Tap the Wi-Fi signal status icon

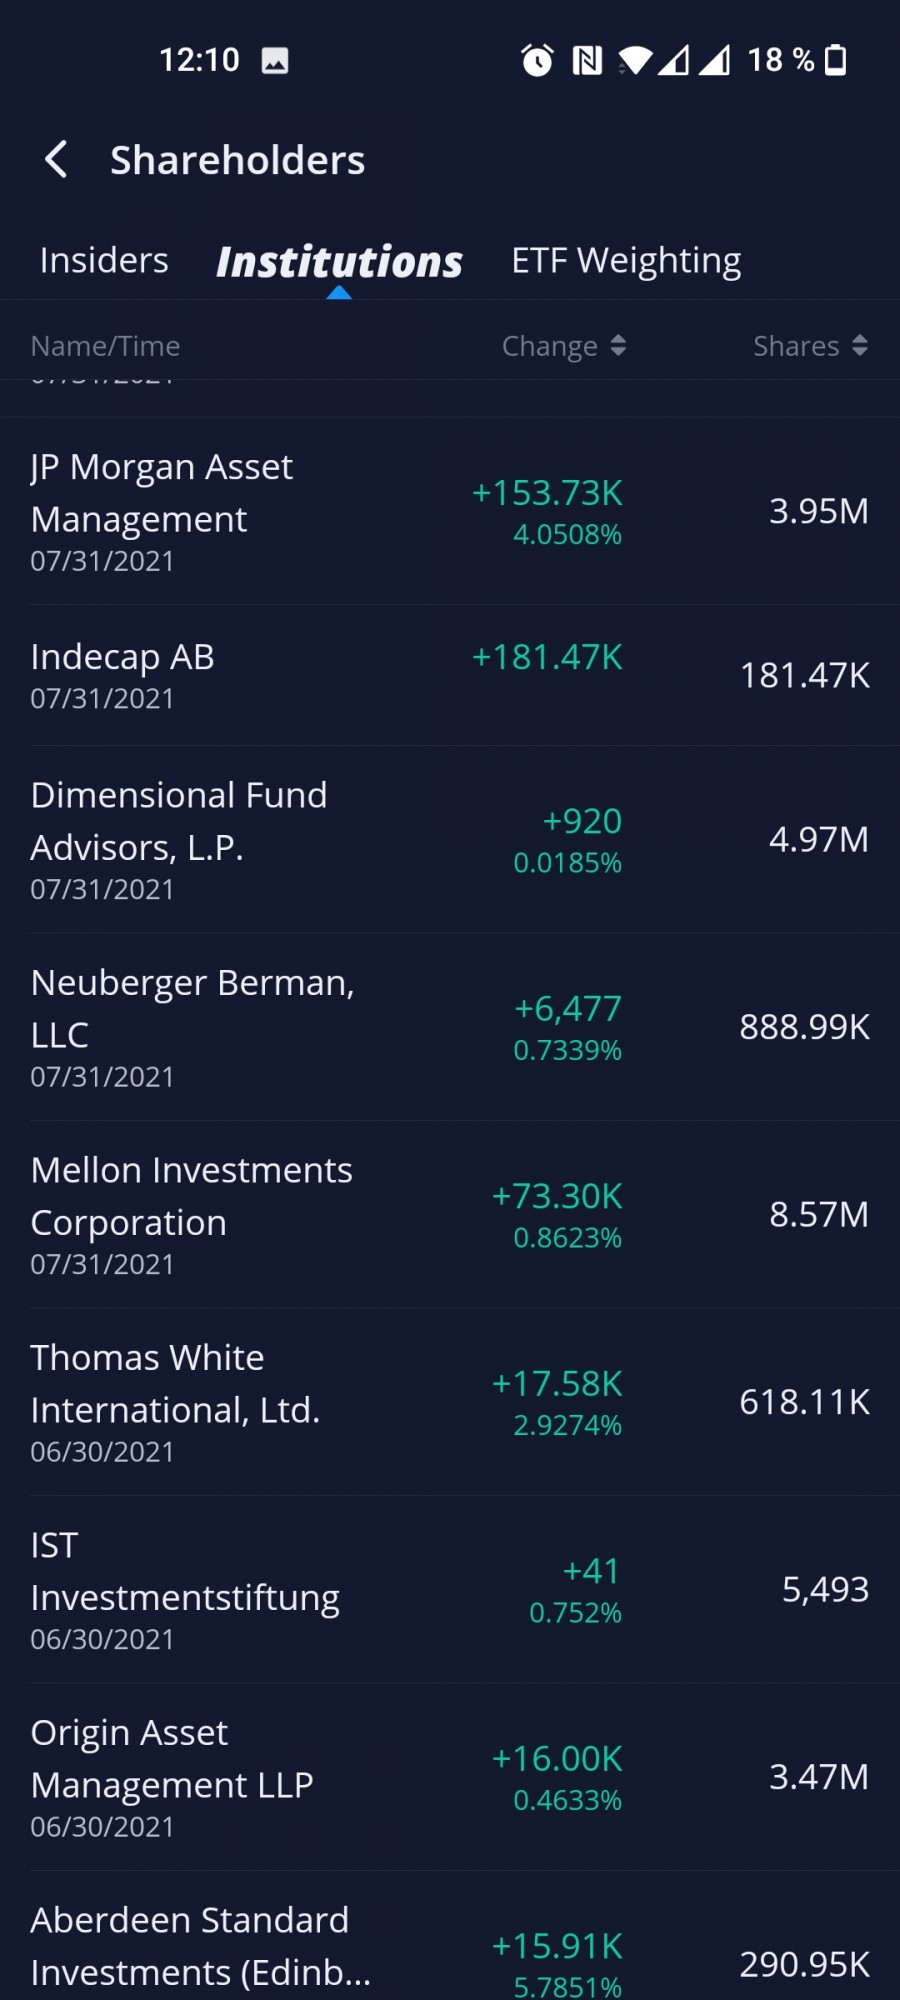pyautogui.click(x=635, y=61)
